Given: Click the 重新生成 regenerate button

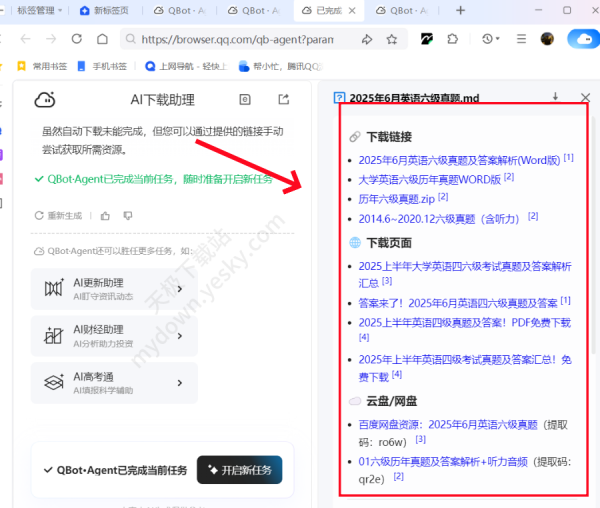Looking at the screenshot, I should tap(59, 215).
